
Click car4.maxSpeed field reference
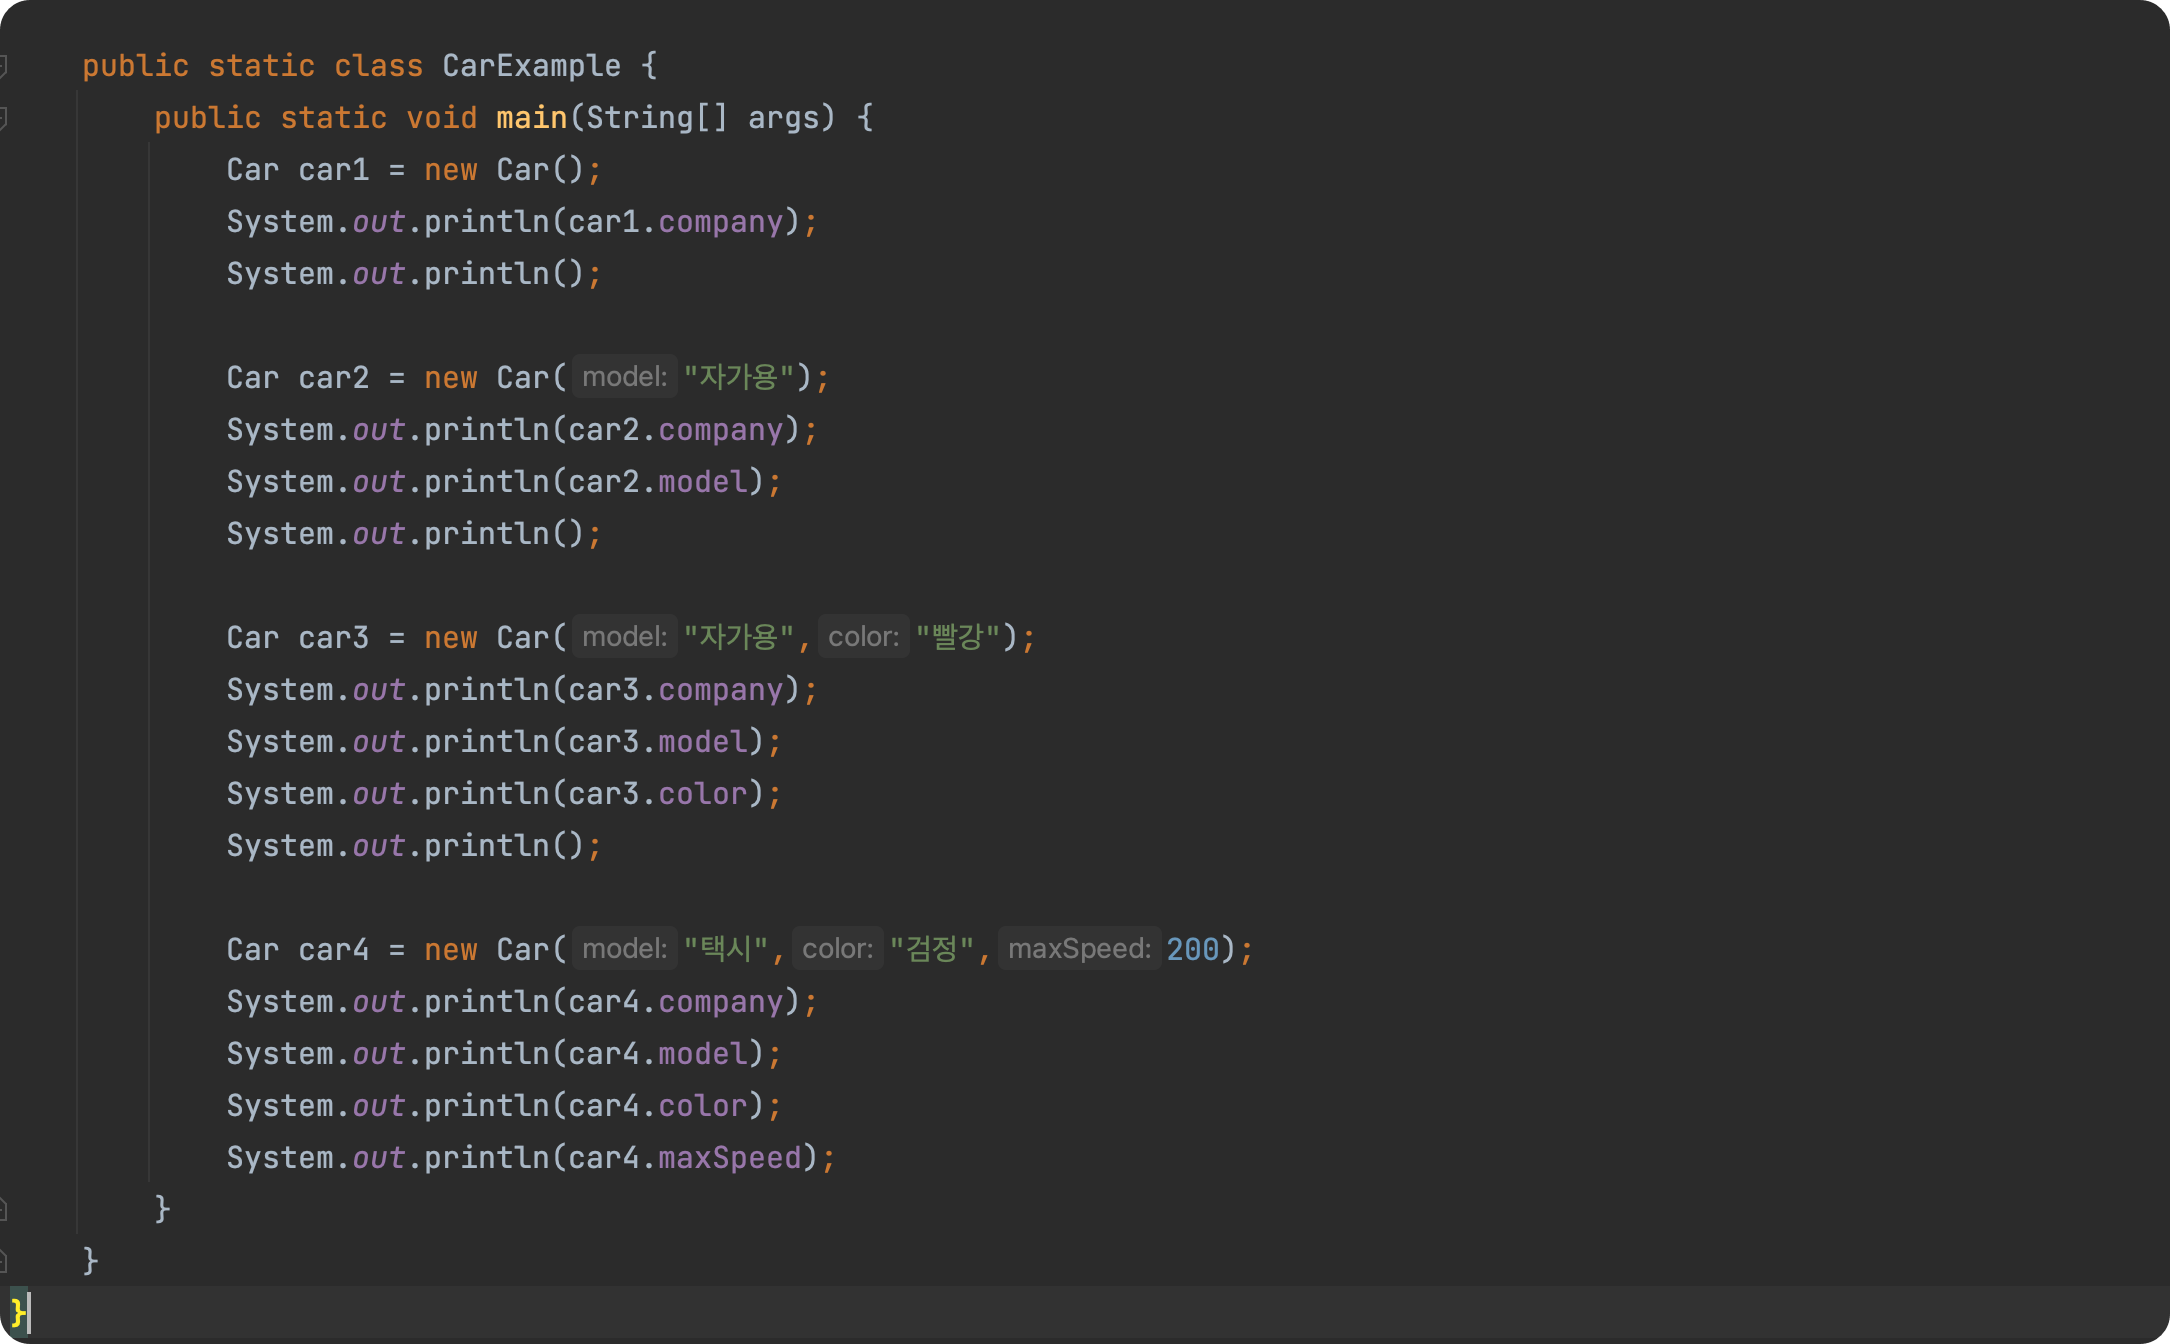[x=729, y=1158]
